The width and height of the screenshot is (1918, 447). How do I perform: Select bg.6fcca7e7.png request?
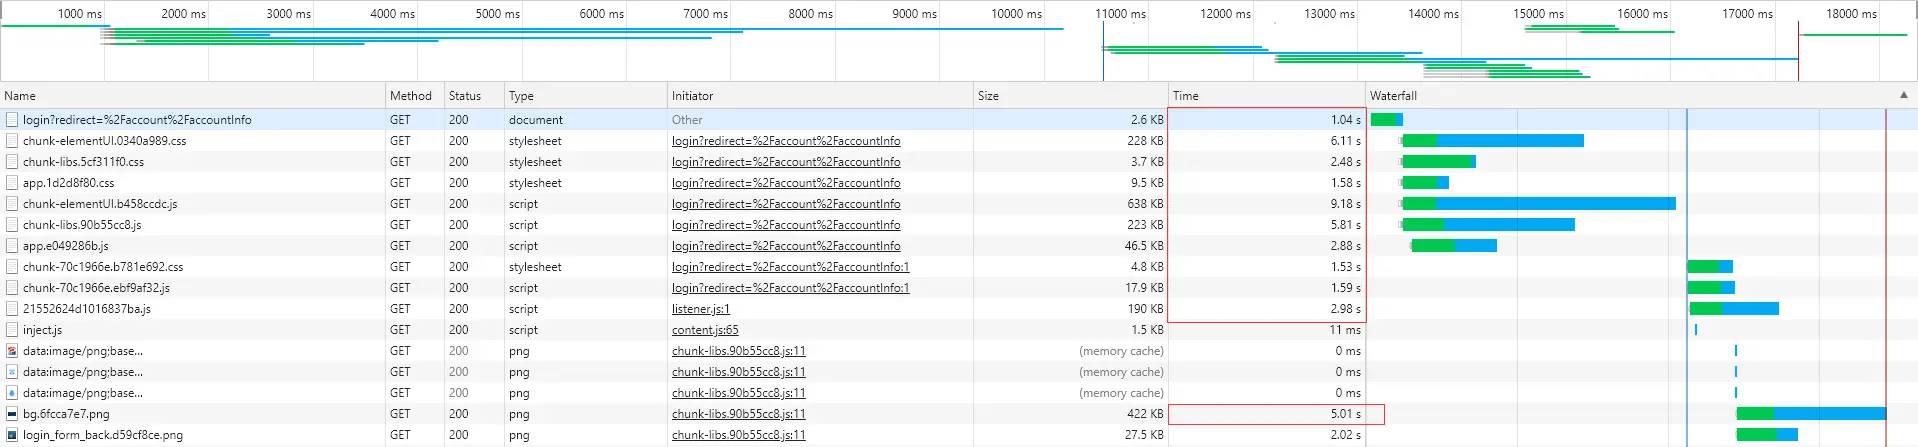pos(959,414)
